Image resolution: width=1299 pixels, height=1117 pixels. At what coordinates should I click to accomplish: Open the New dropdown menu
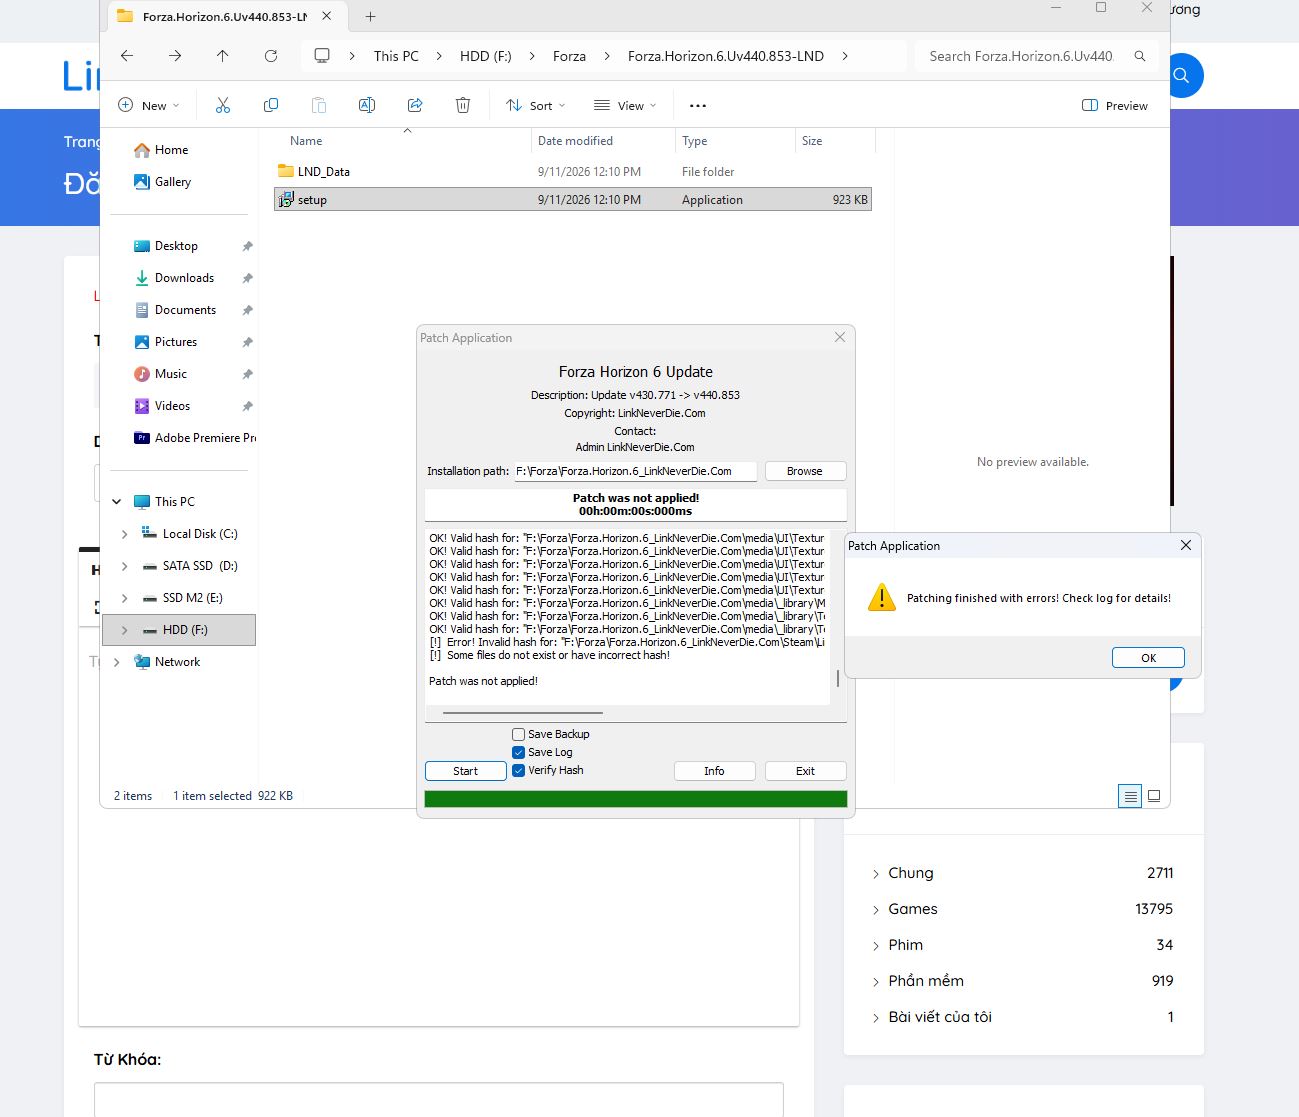(148, 105)
